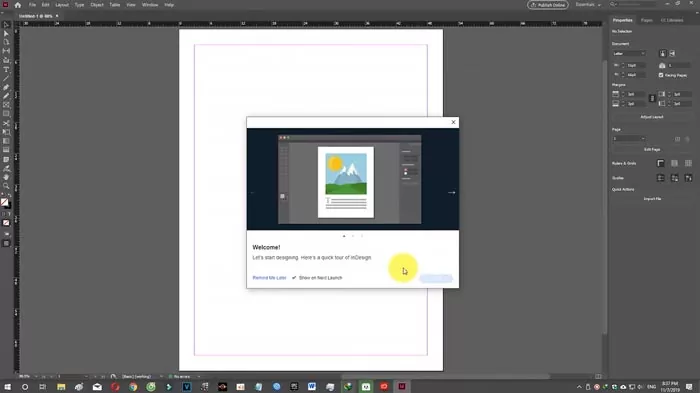The image size is (700, 393).
Task: Click the Publish Online button
Action: [548, 5]
